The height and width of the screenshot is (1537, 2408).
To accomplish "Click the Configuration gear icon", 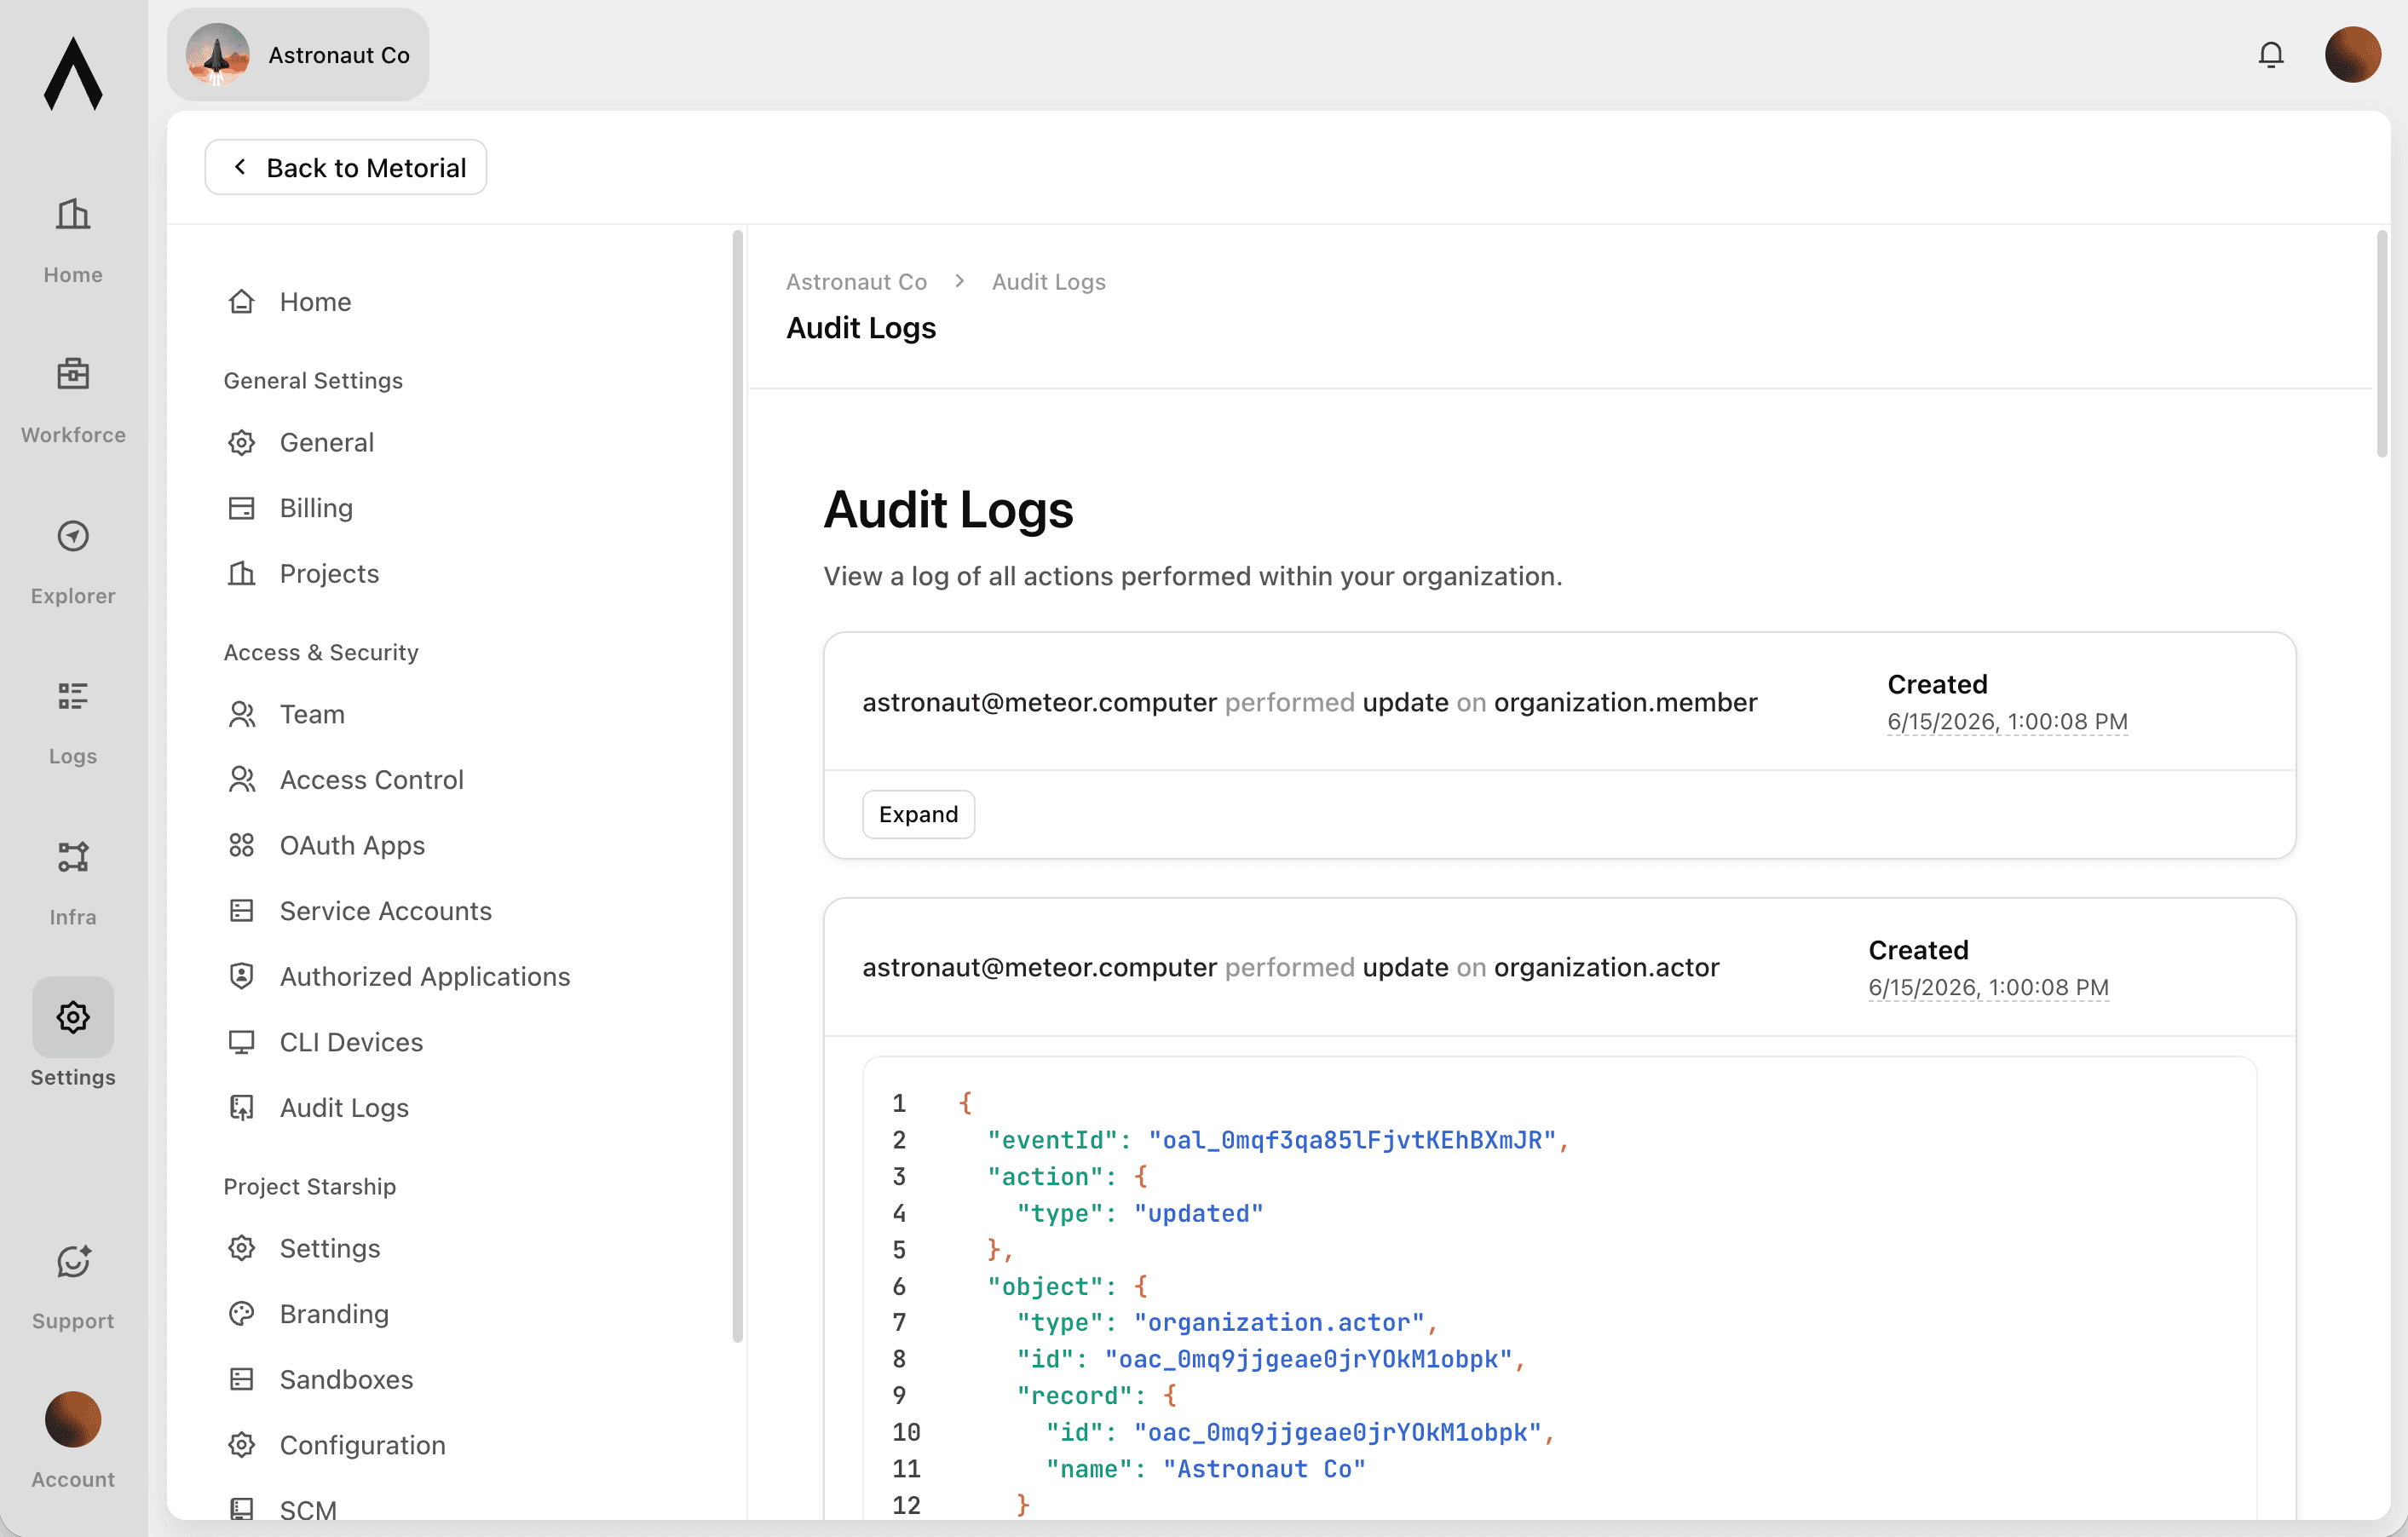I will coord(242,1445).
